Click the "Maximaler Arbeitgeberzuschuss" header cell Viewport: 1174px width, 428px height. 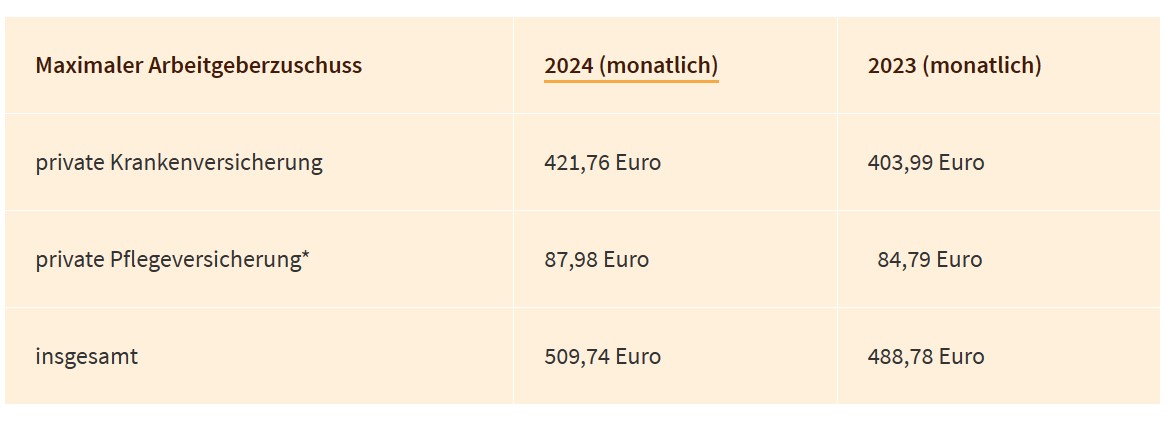pyautogui.click(x=198, y=66)
